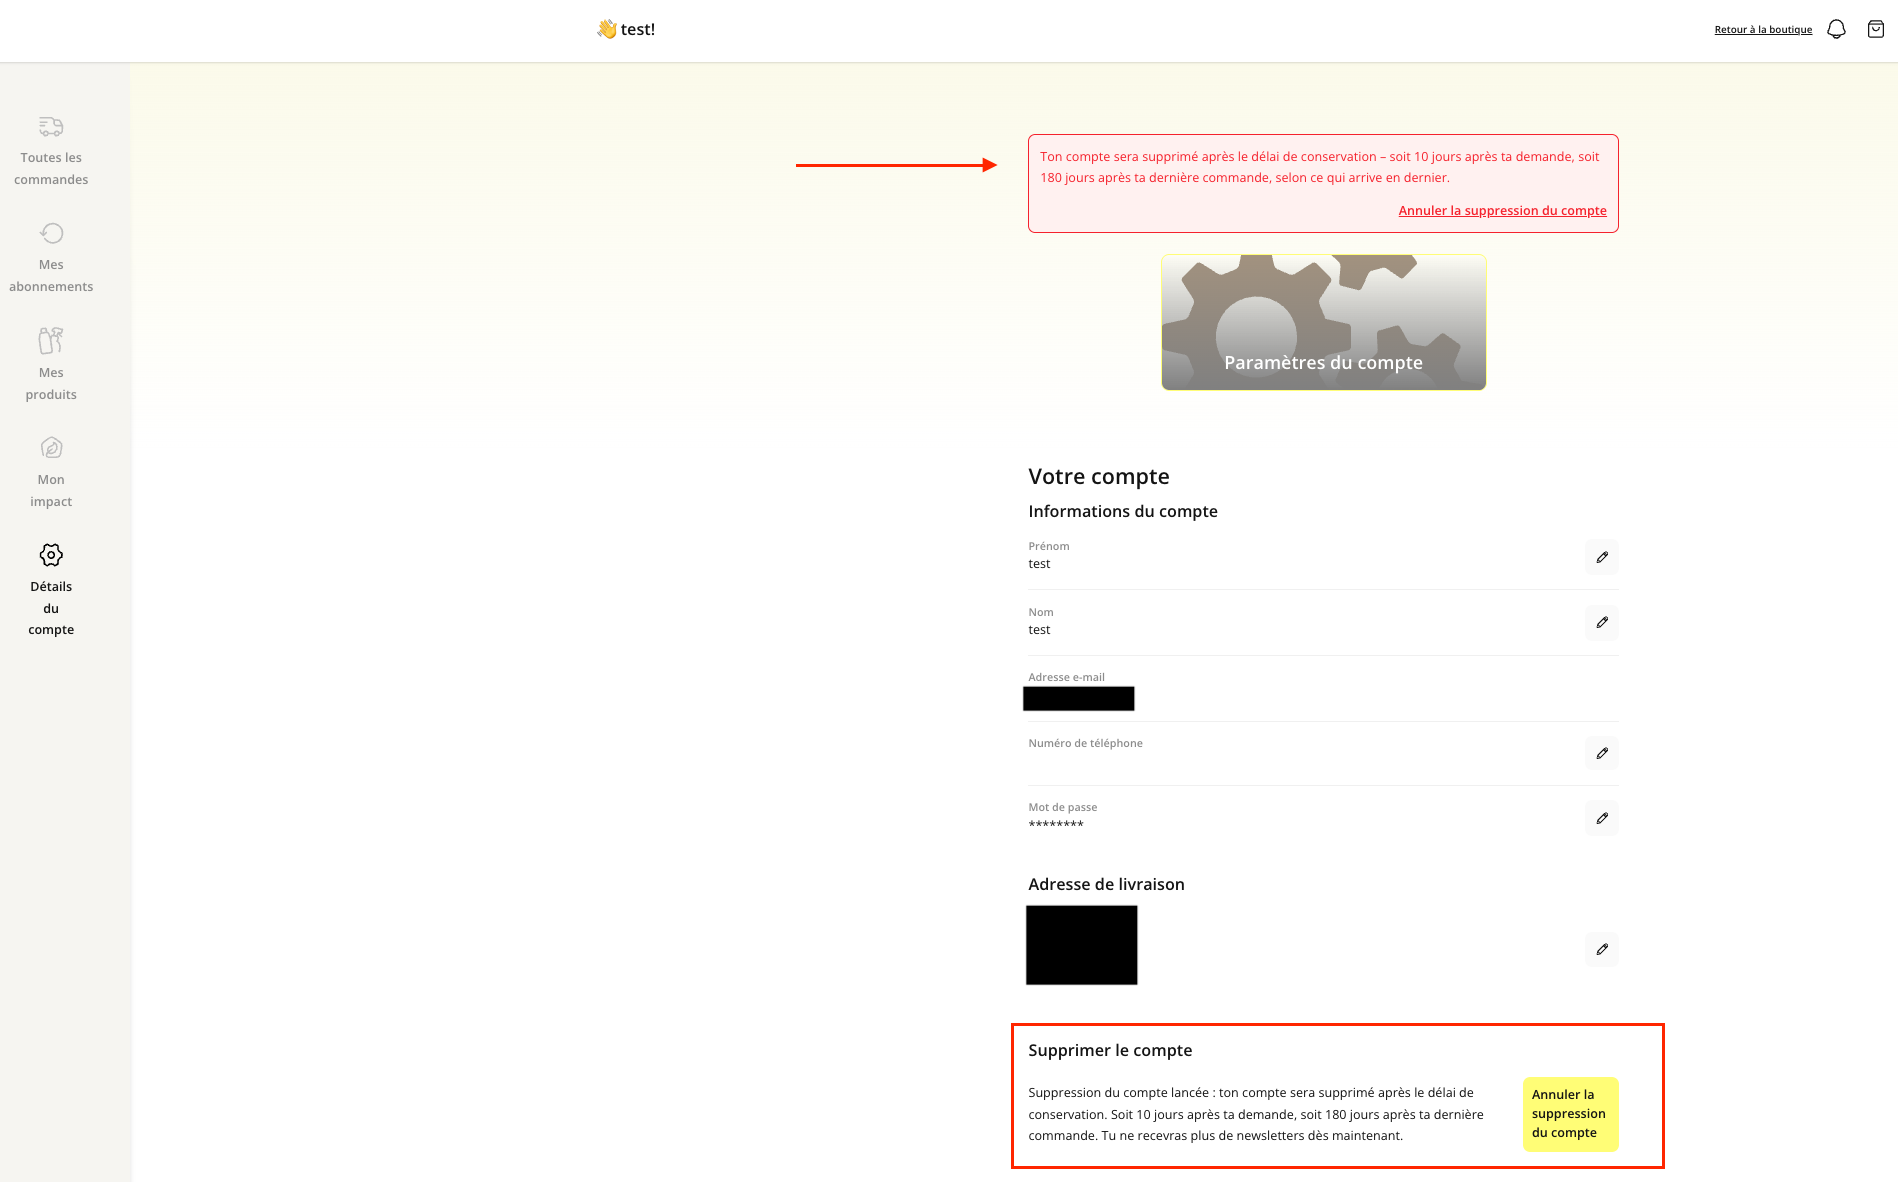
Task: Click the Paramètres du compte banner image
Action: (x=1323, y=322)
